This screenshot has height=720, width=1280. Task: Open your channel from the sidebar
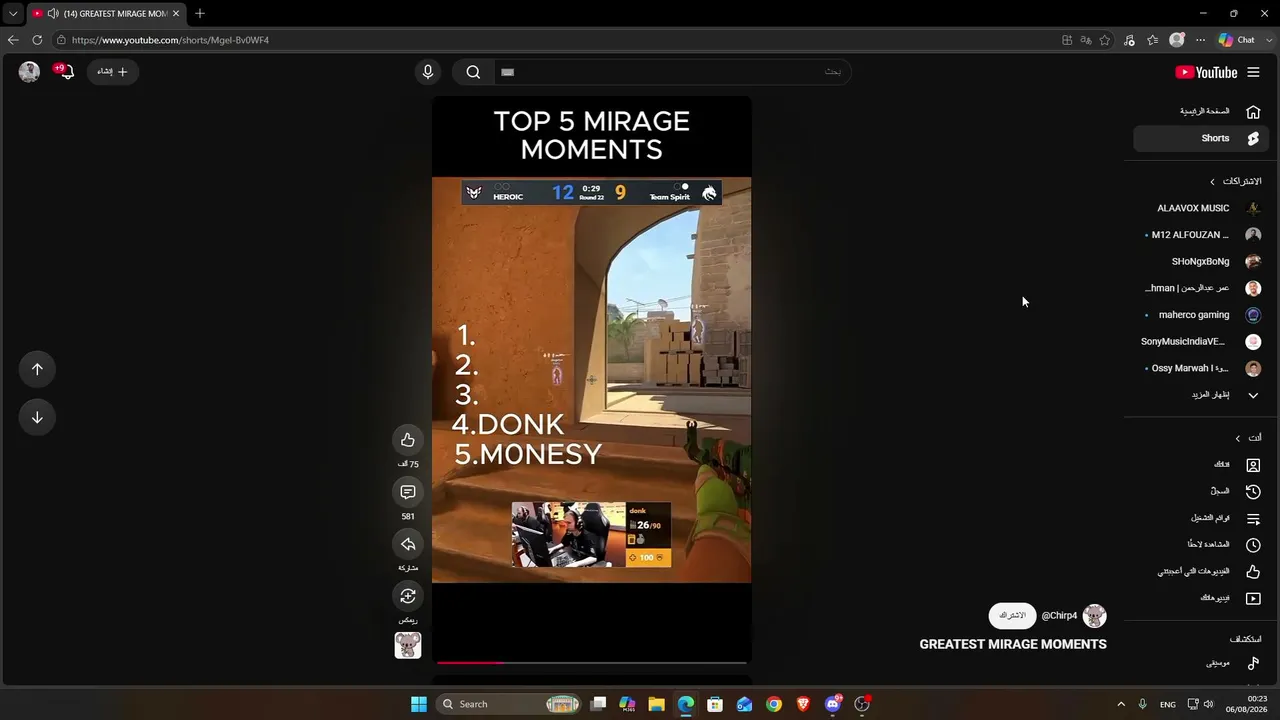1201,465
